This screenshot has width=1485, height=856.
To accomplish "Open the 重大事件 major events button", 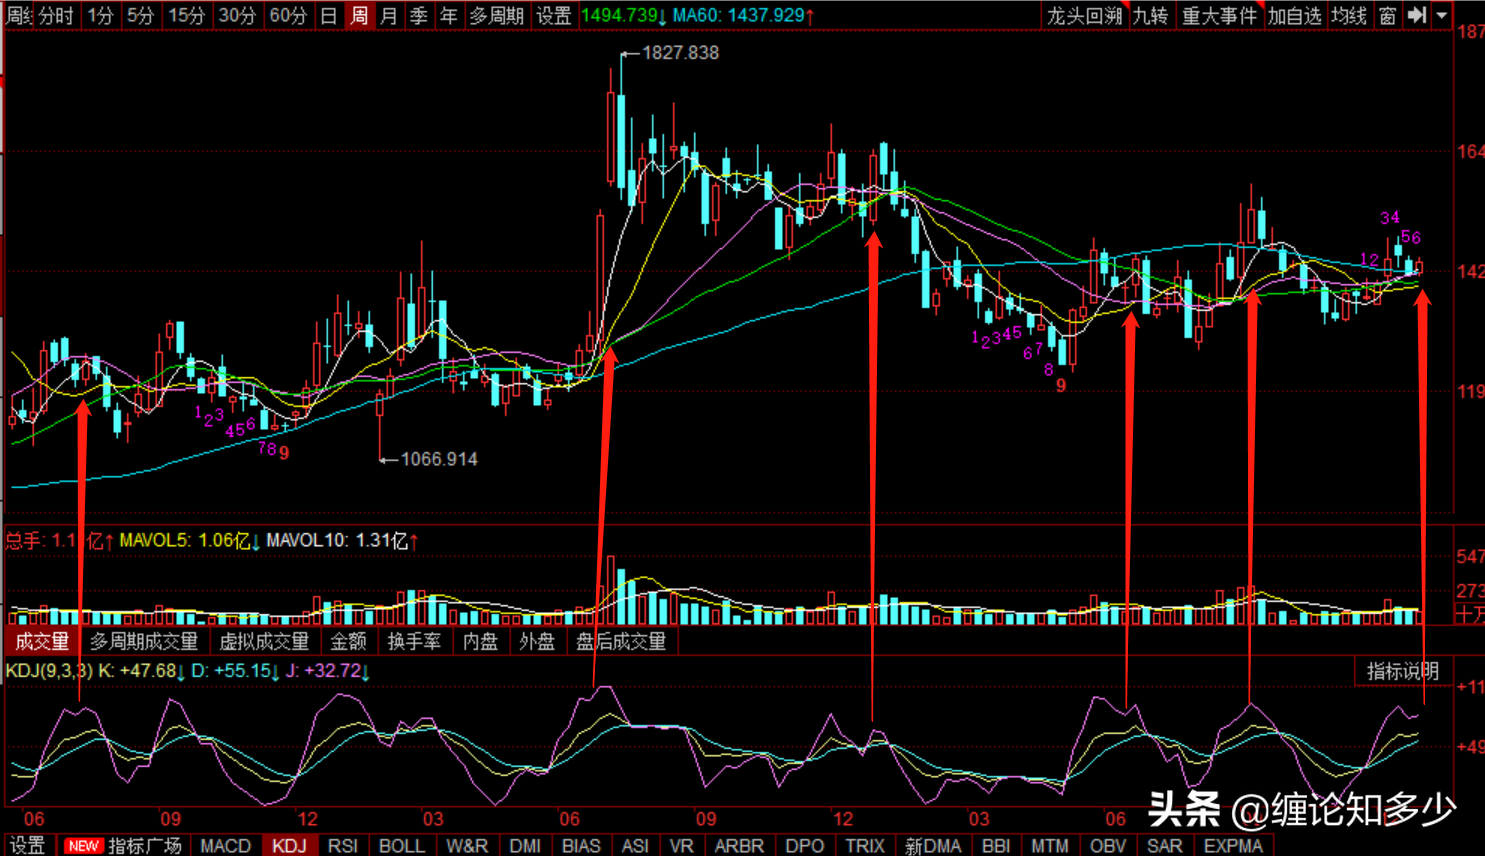I will point(1219,15).
